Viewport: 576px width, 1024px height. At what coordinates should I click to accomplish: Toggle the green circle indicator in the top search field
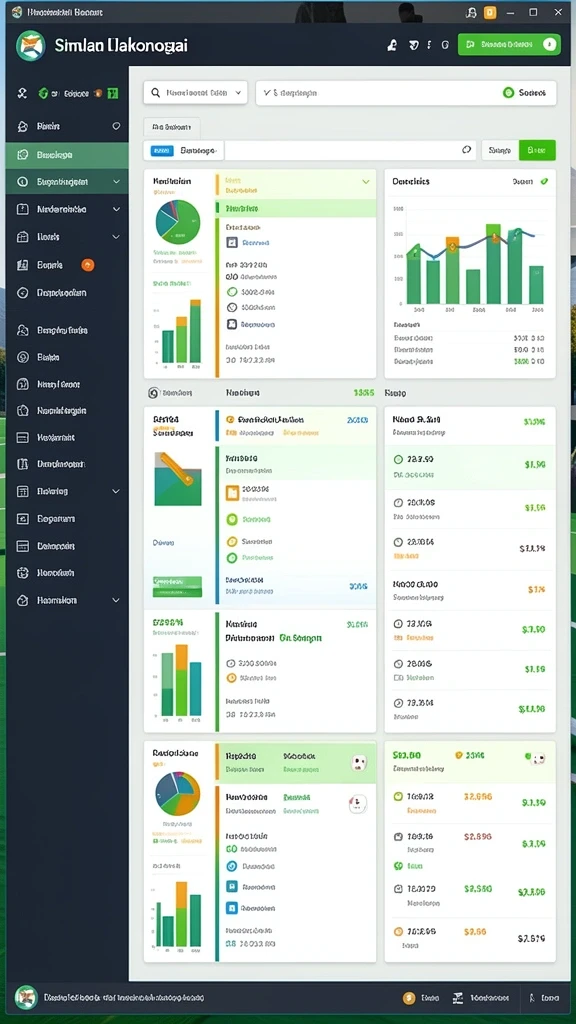tap(509, 93)
